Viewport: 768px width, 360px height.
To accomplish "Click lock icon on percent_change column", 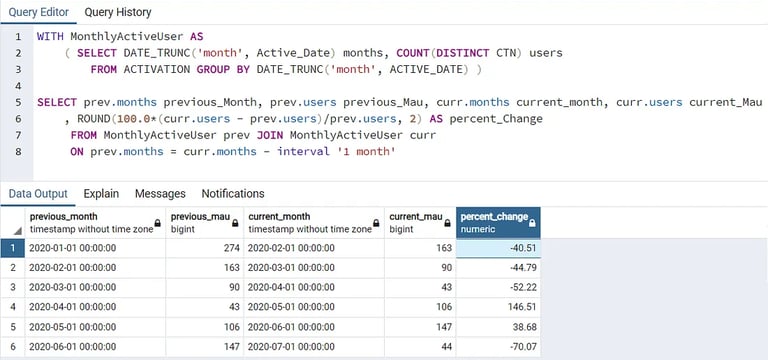I will 532,223.
